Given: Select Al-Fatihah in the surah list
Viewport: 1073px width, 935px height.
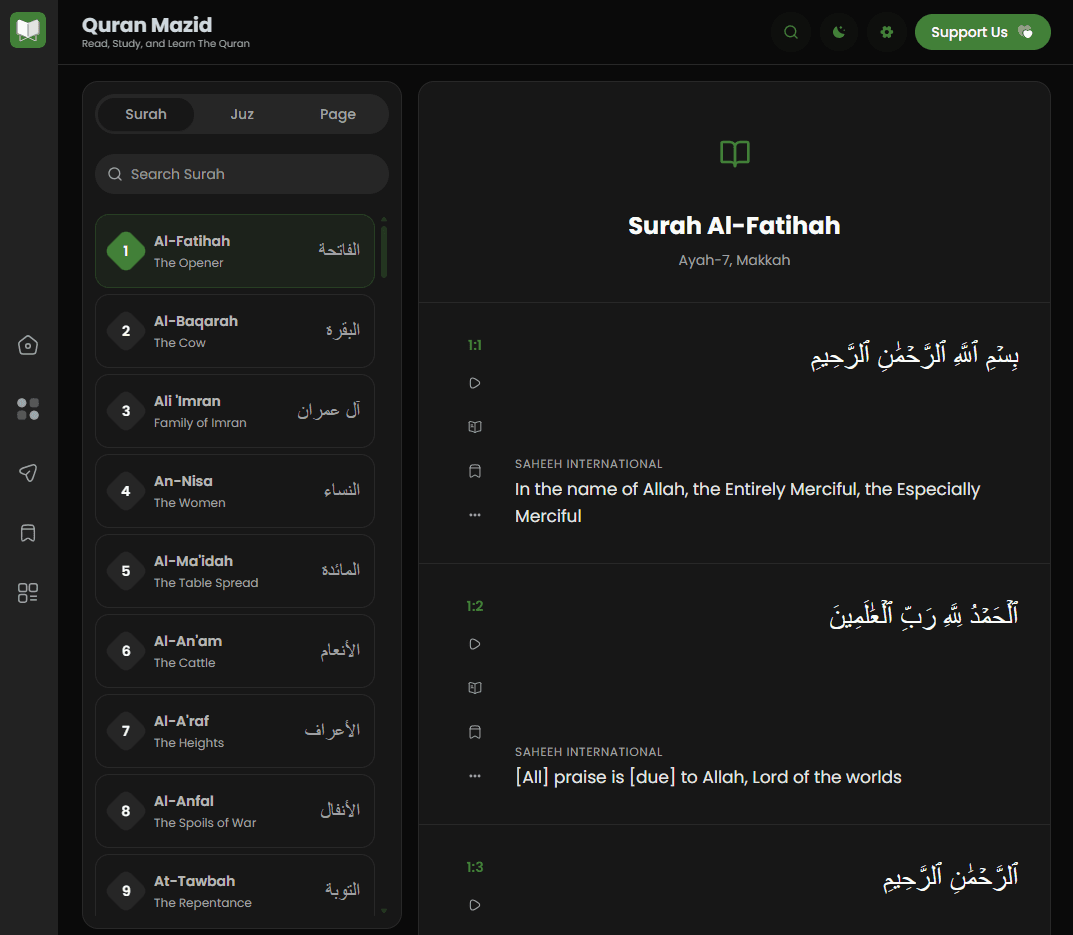Looking at the screenshot, I should point(235,251).
